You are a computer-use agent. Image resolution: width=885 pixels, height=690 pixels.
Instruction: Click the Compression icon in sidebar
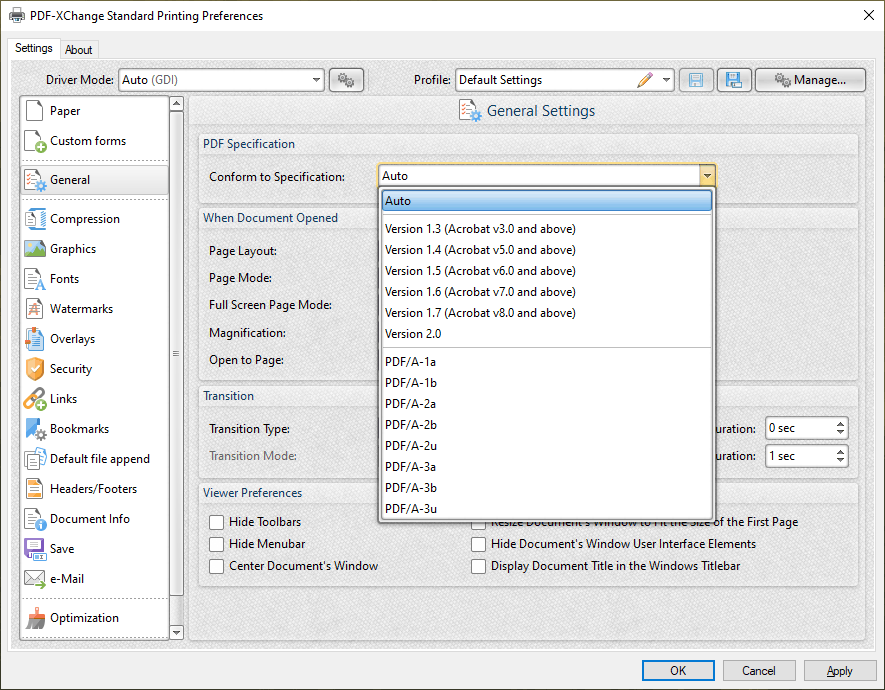(35, 219)
